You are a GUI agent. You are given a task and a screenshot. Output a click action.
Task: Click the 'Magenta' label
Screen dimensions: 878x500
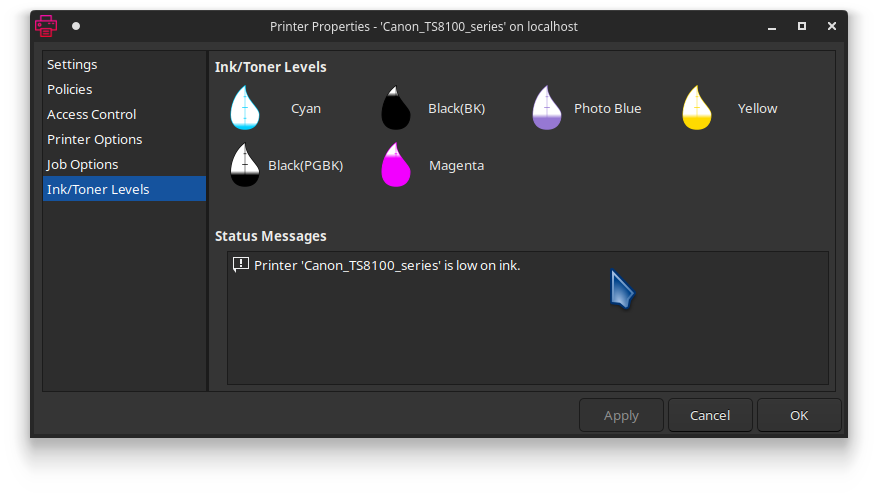[x=456, y=166]
